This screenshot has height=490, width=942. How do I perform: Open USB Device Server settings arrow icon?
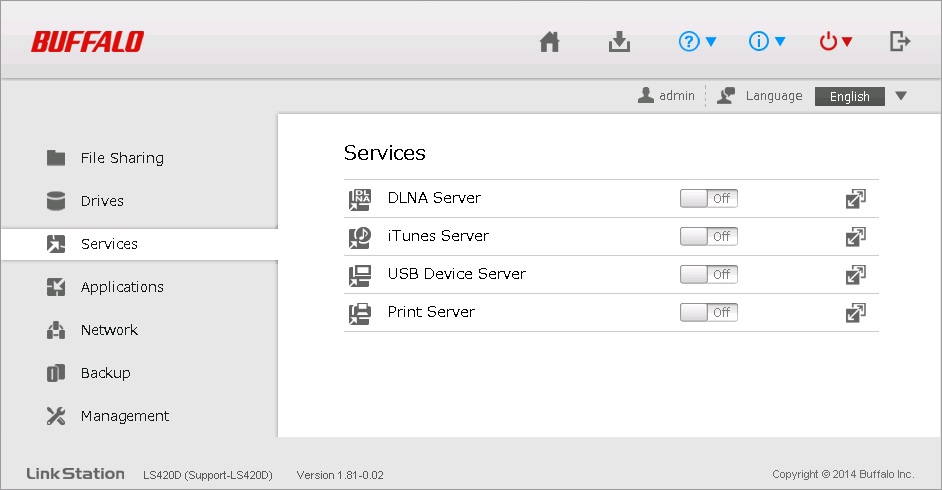pos(855,275)
